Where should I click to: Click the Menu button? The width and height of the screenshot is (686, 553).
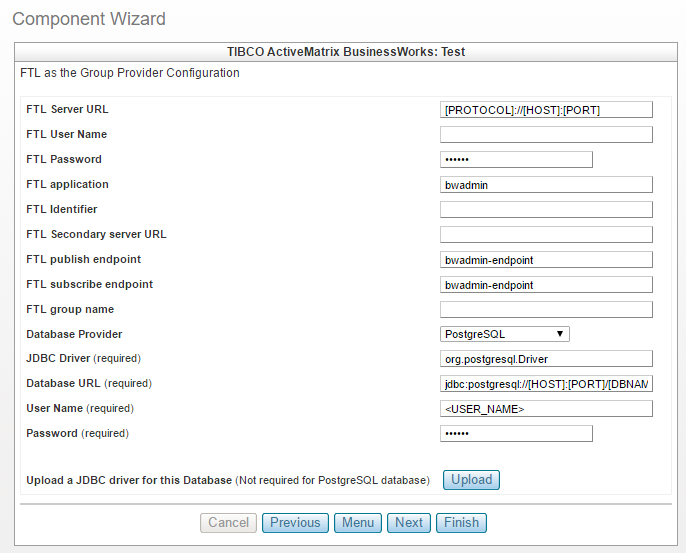pyautogui.click(x=358, y=522)
